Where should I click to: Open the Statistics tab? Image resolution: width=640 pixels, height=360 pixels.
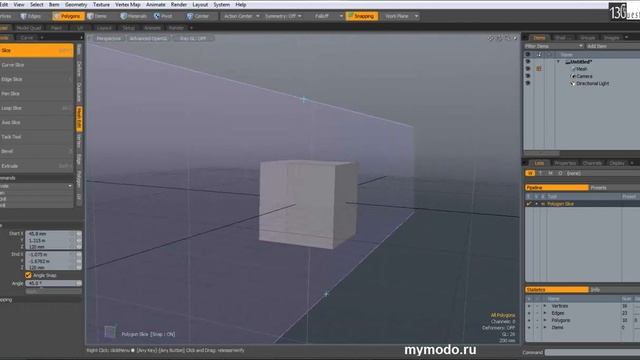pos(557,290)
